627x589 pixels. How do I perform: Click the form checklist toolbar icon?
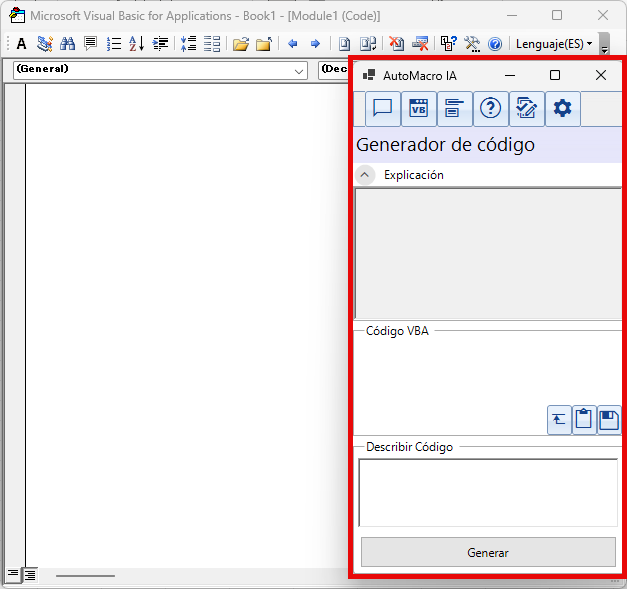212,44
